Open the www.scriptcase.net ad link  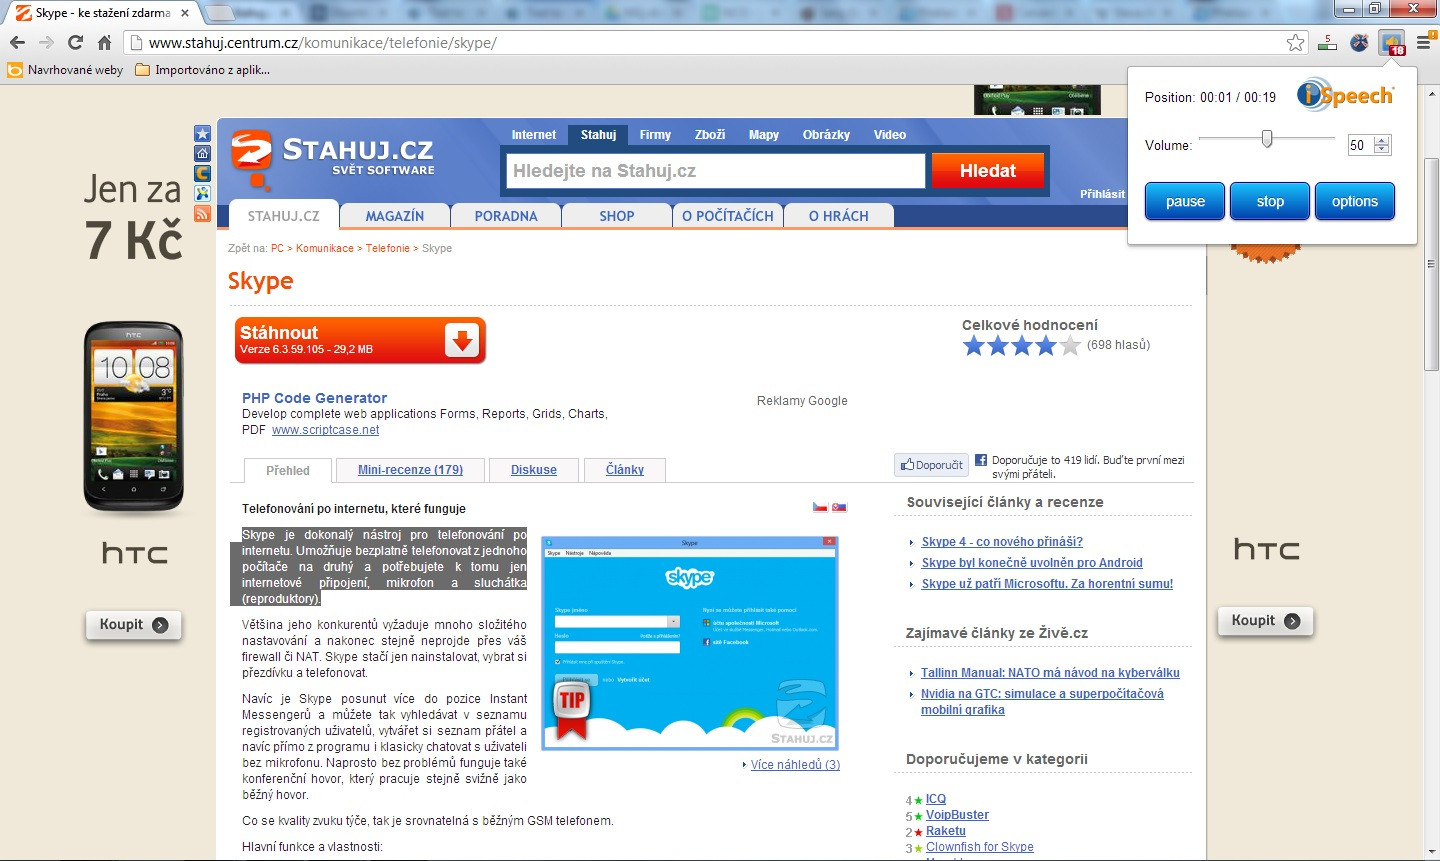coord(325,430)
